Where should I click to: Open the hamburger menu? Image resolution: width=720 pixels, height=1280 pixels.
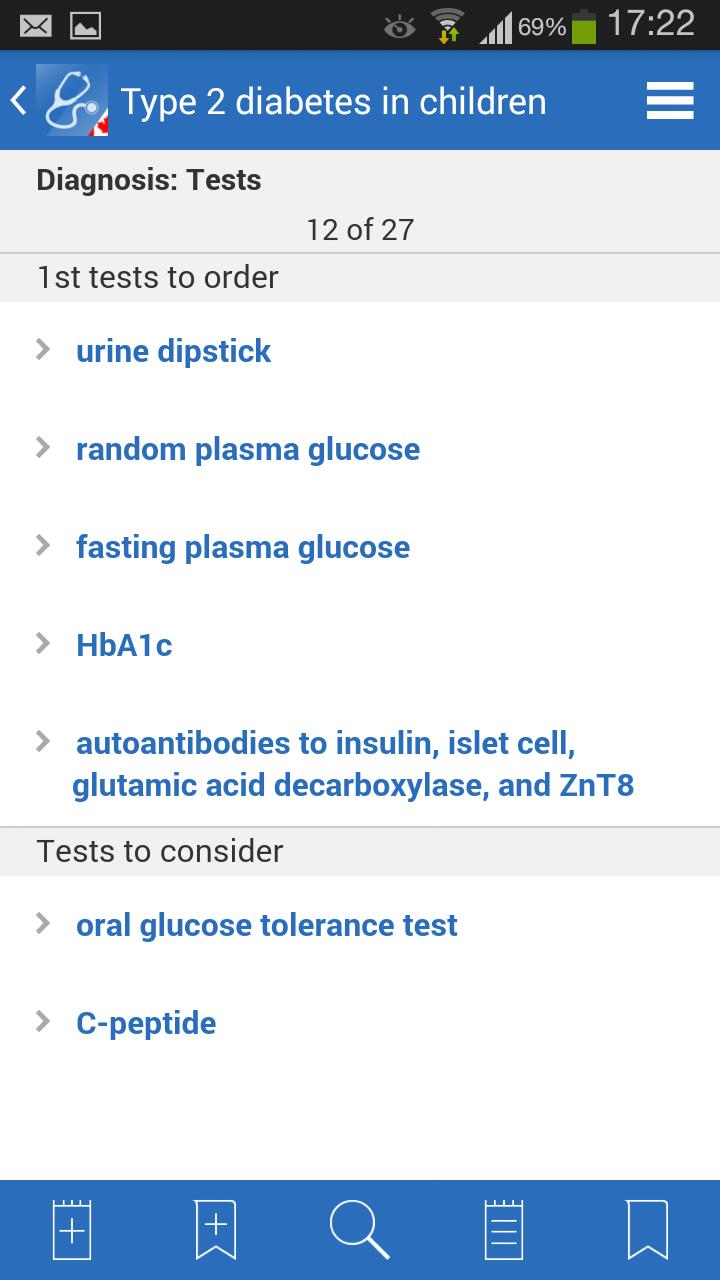tap(670, 101)
